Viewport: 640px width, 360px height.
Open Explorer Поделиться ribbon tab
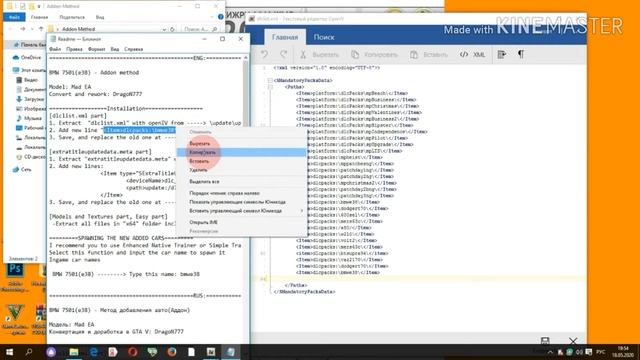pos(72,17)
